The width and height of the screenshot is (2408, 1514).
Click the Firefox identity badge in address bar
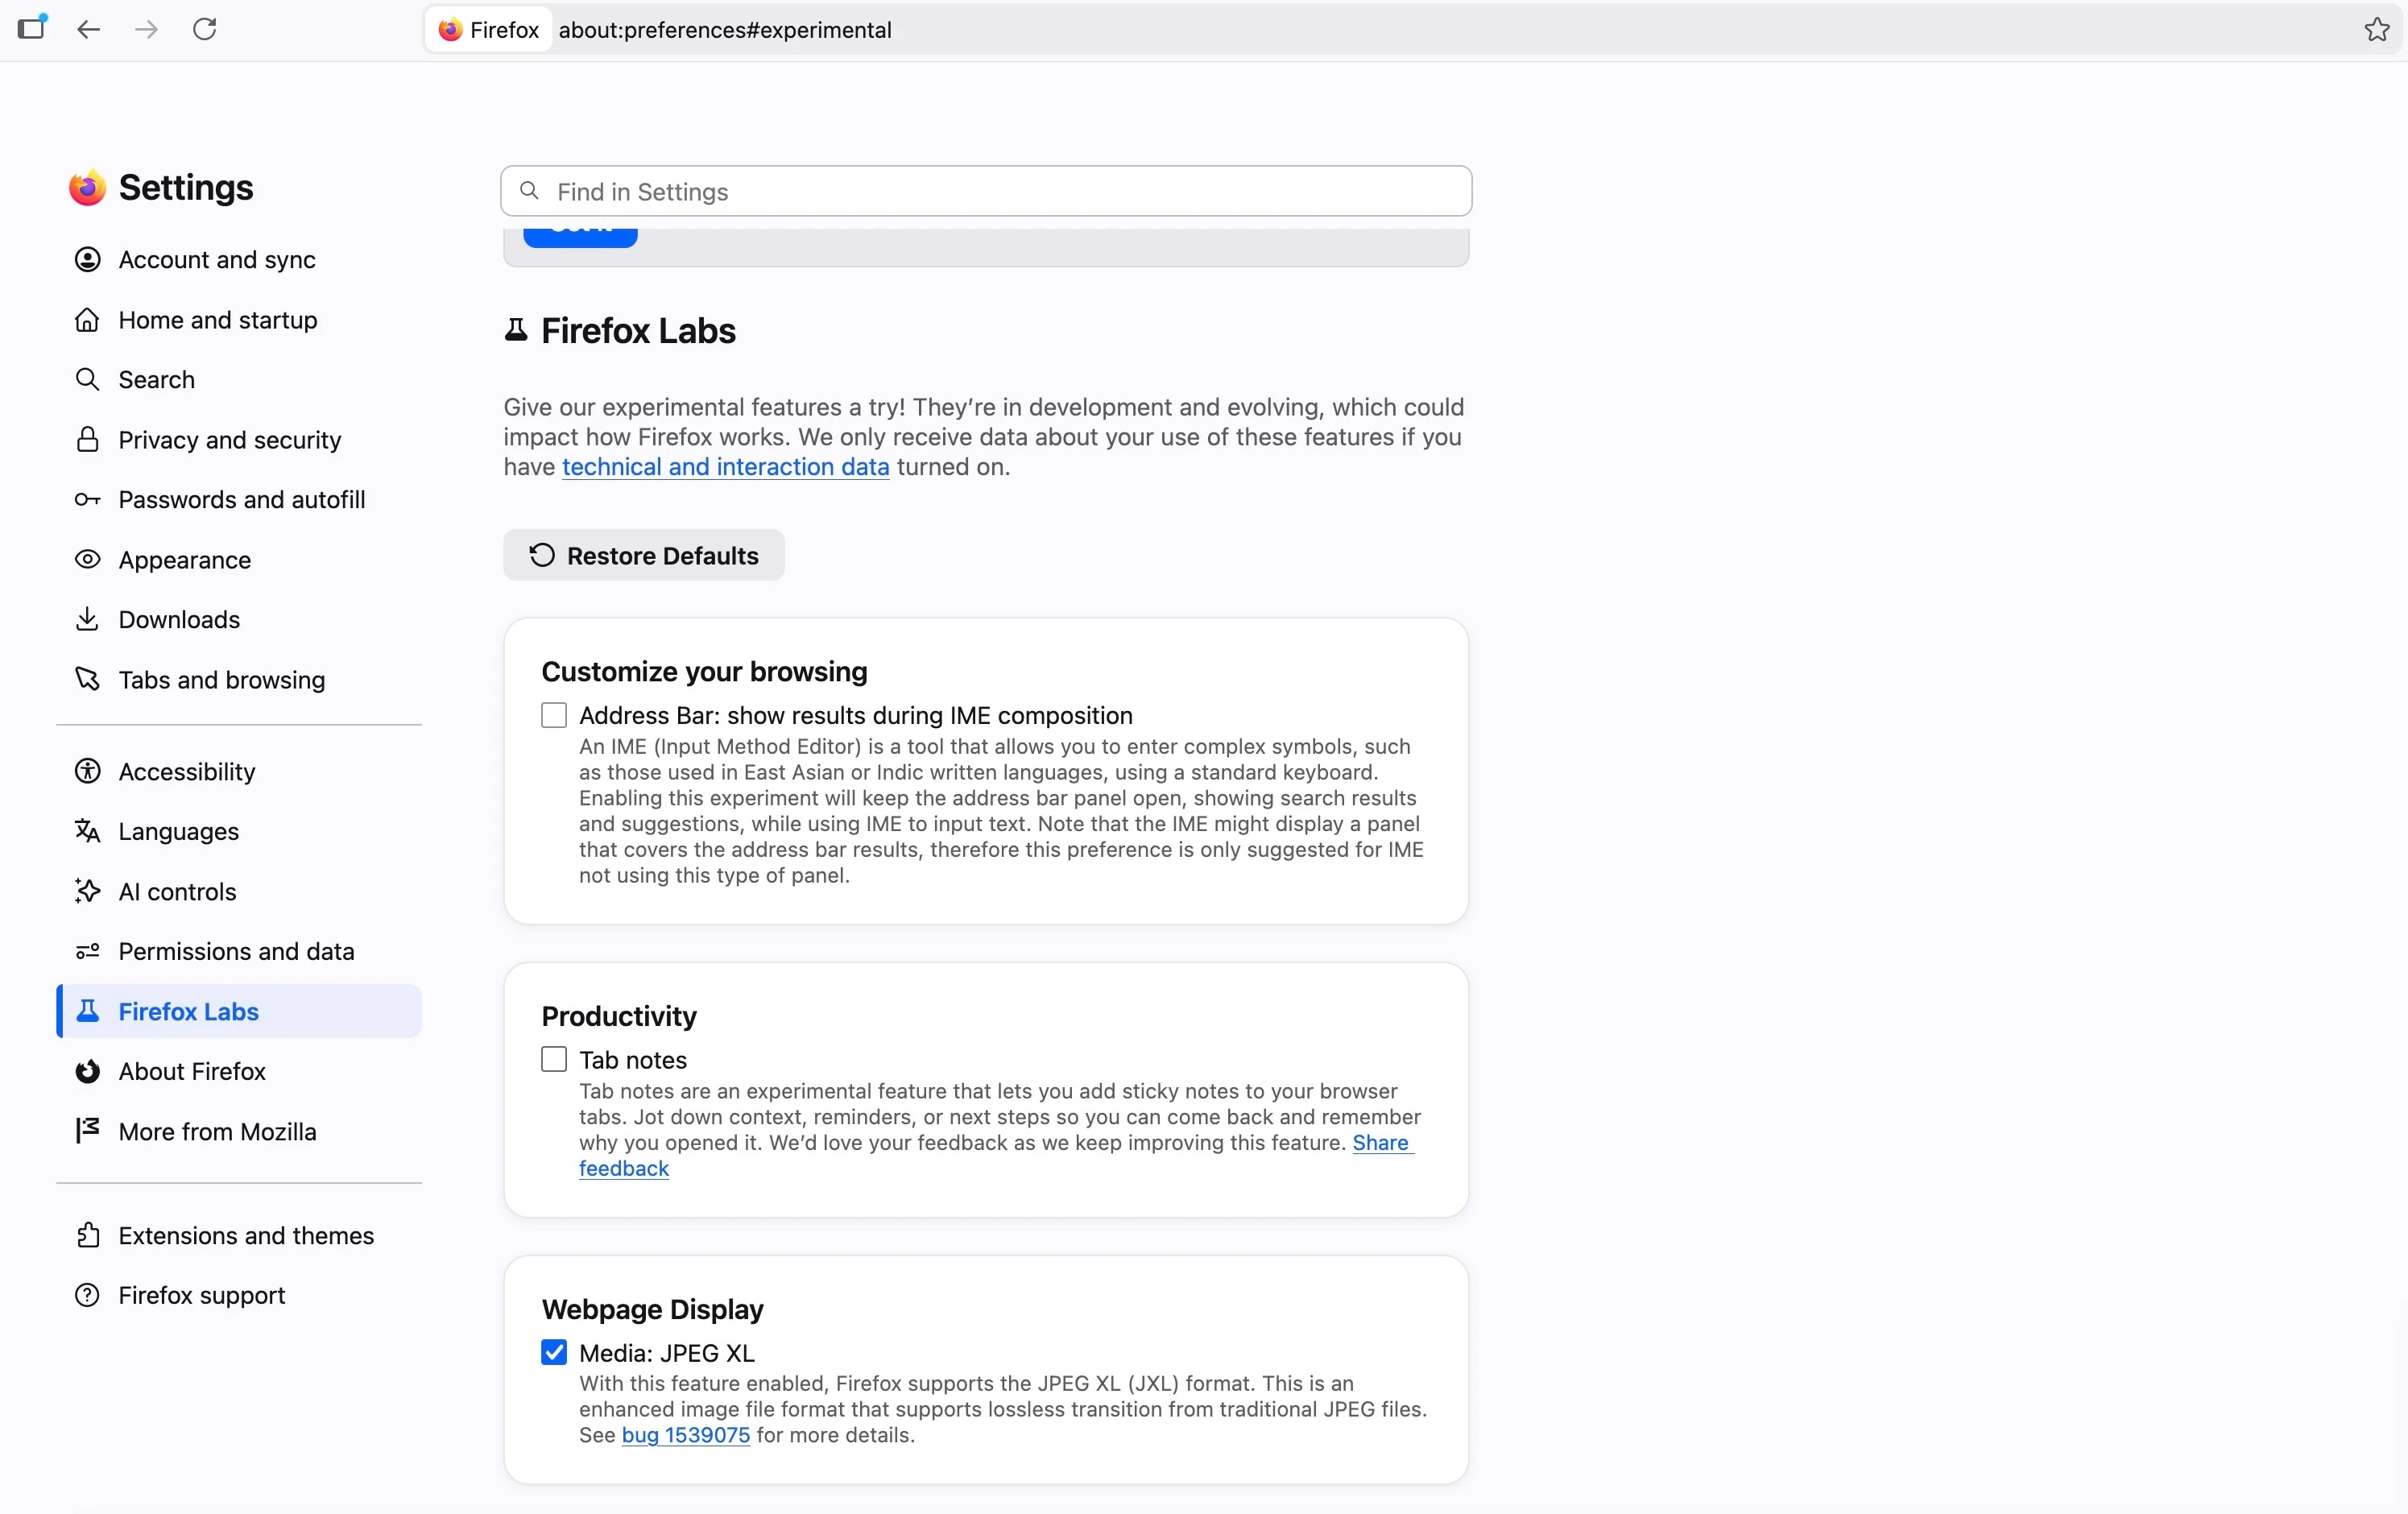click(490, 30)
